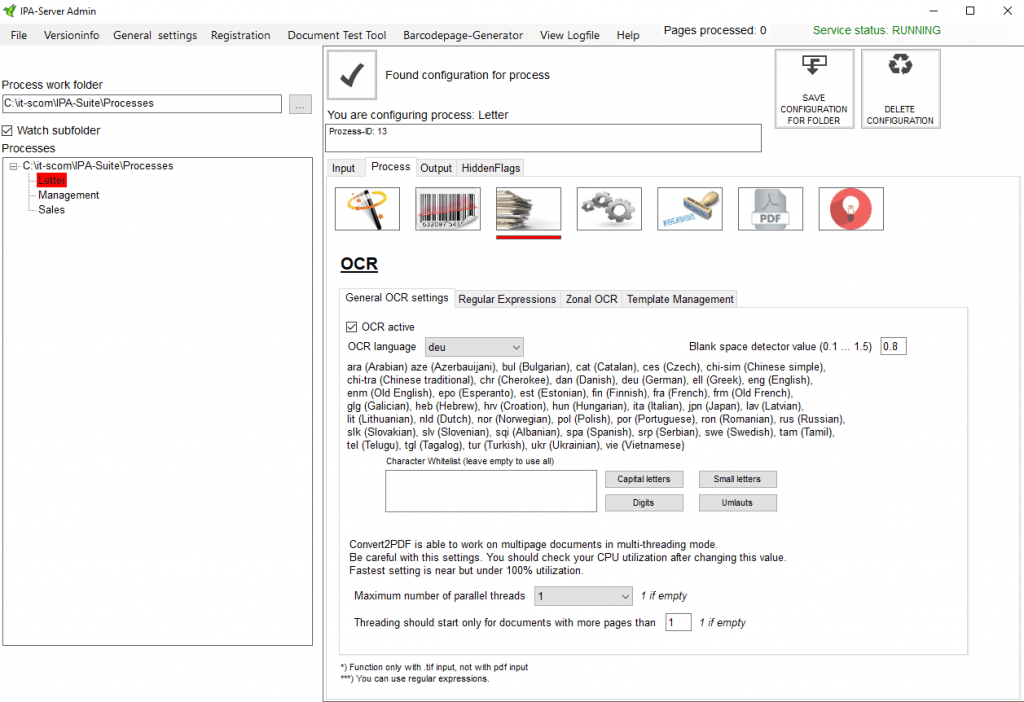The image size is (1024, 702).
Task: Select Management process in the tree
Action: pos(68,195)
